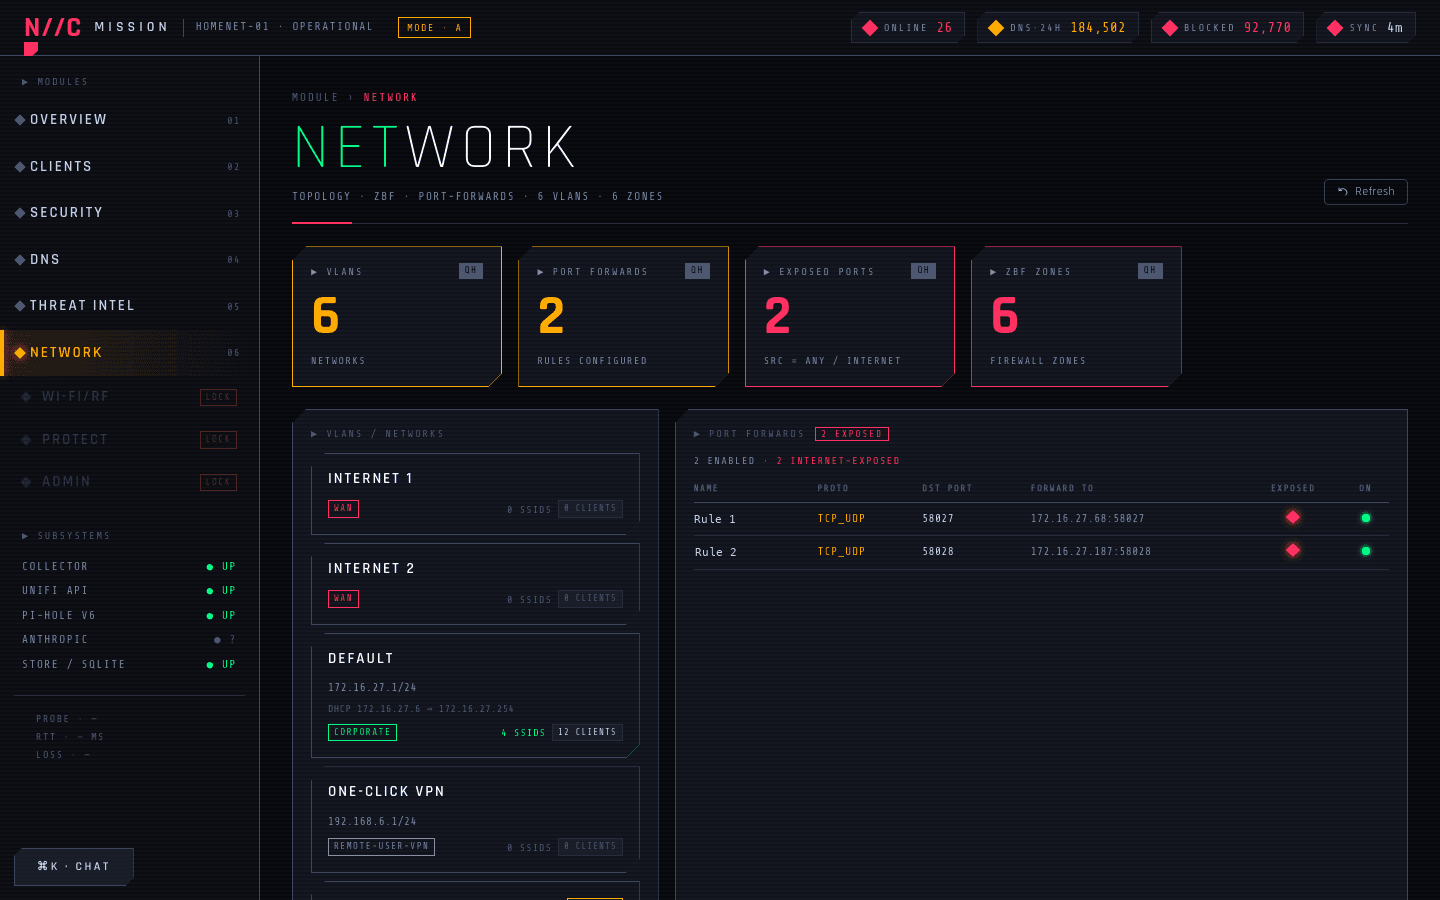This screenshot has width=1440, height=900.
Task: Click the MODULE breadcrumb link
Action: point(315,98)
